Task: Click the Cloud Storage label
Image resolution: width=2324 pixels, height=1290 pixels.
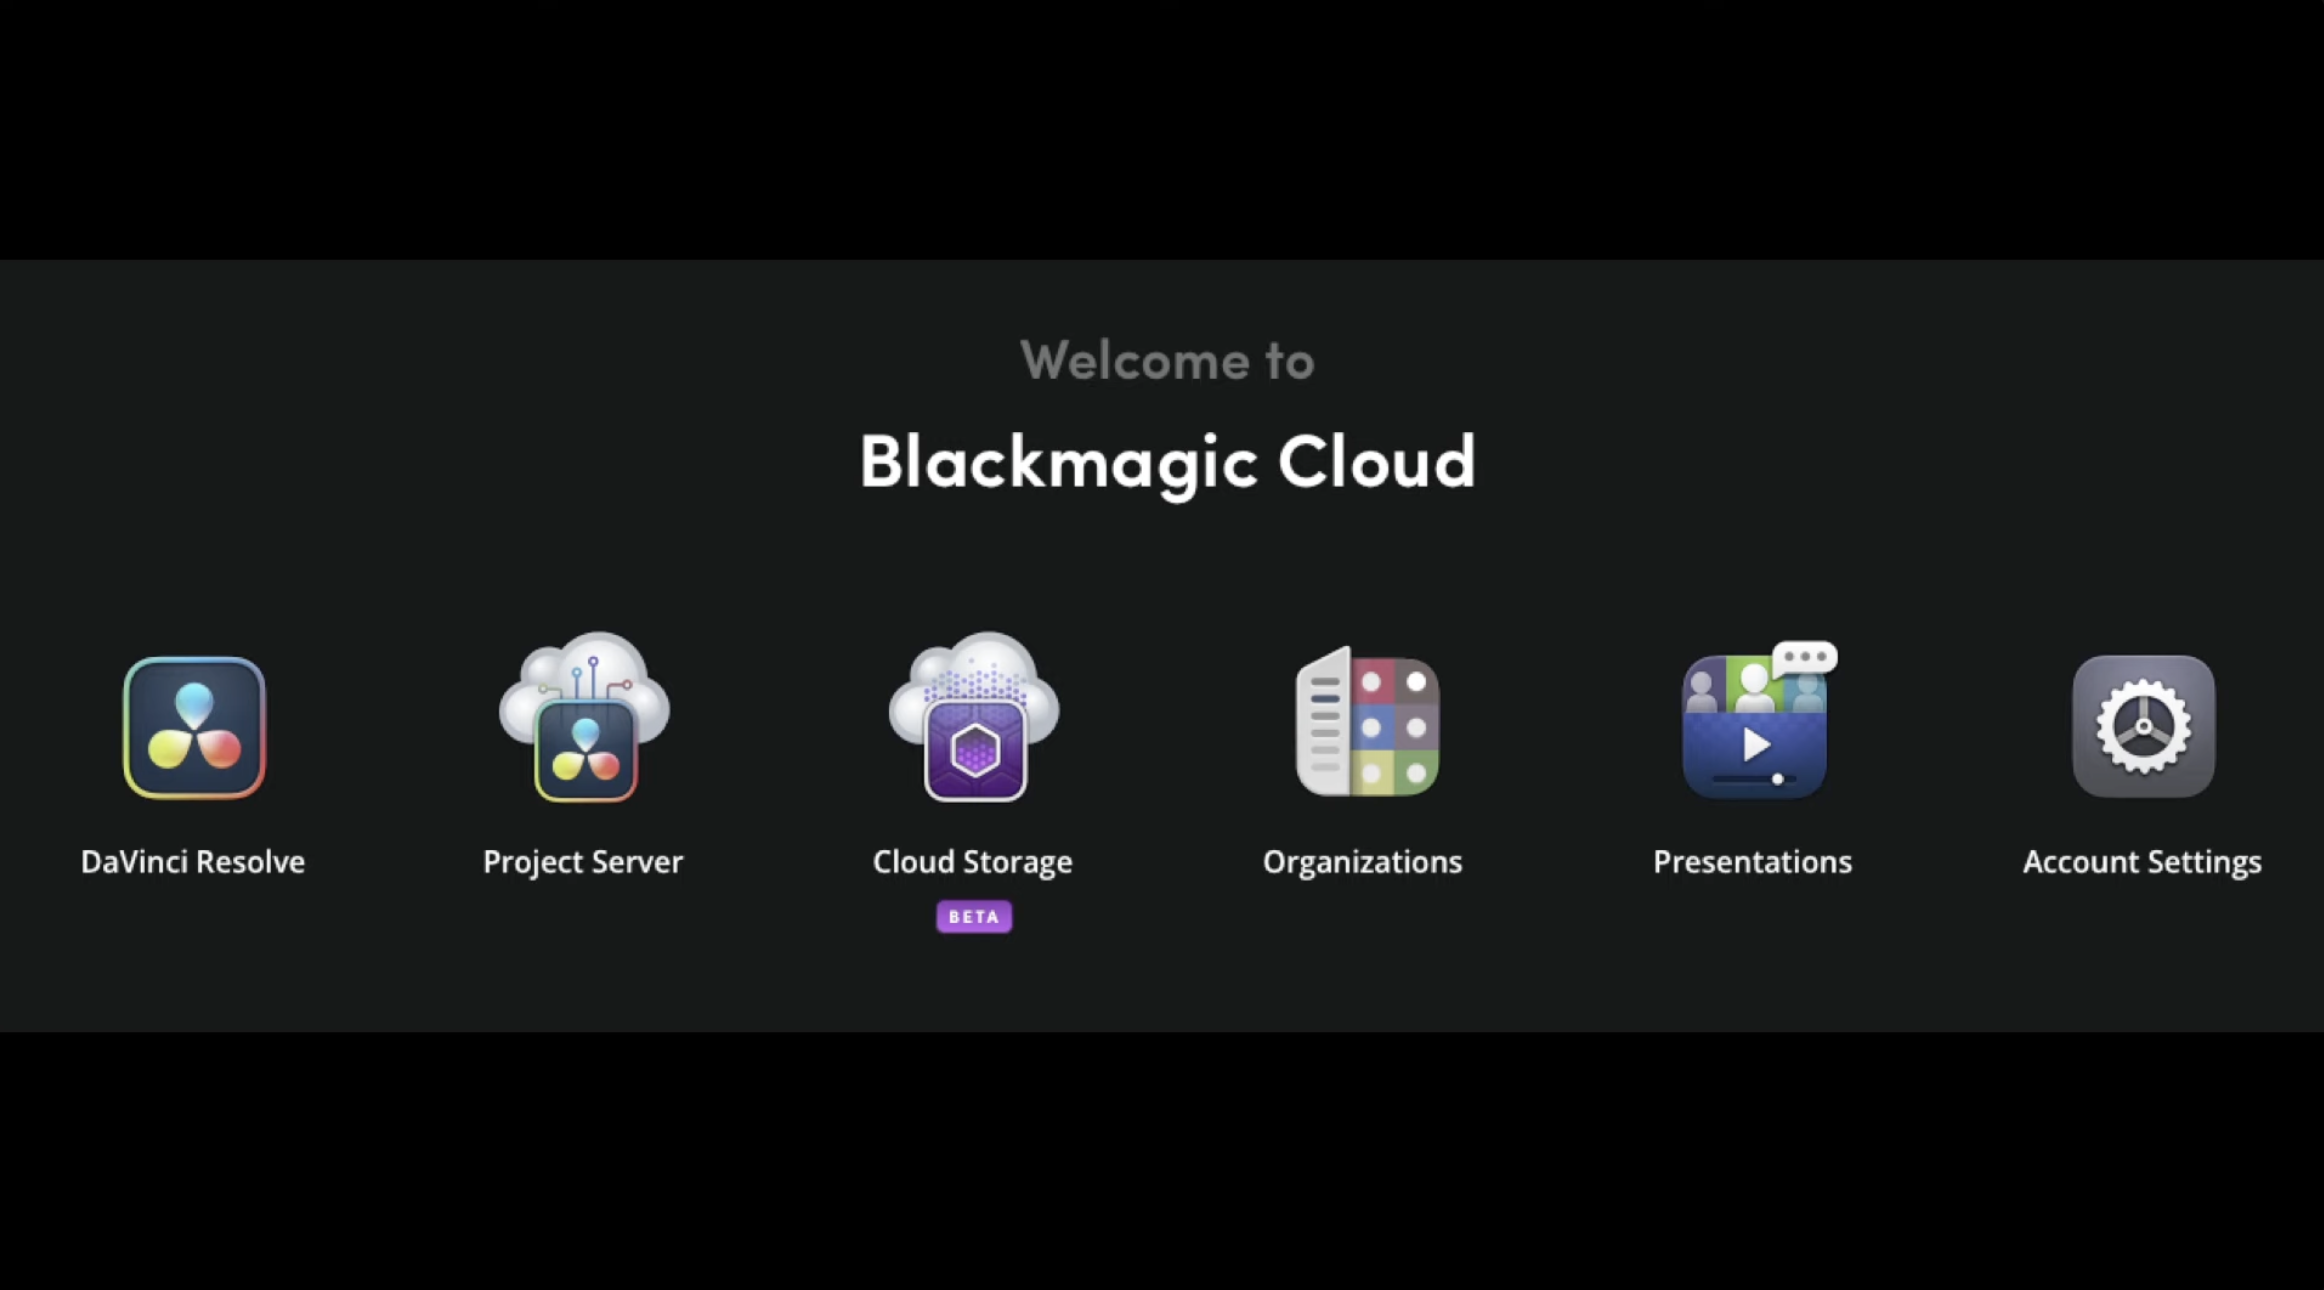Action: [x=973, y=862]
